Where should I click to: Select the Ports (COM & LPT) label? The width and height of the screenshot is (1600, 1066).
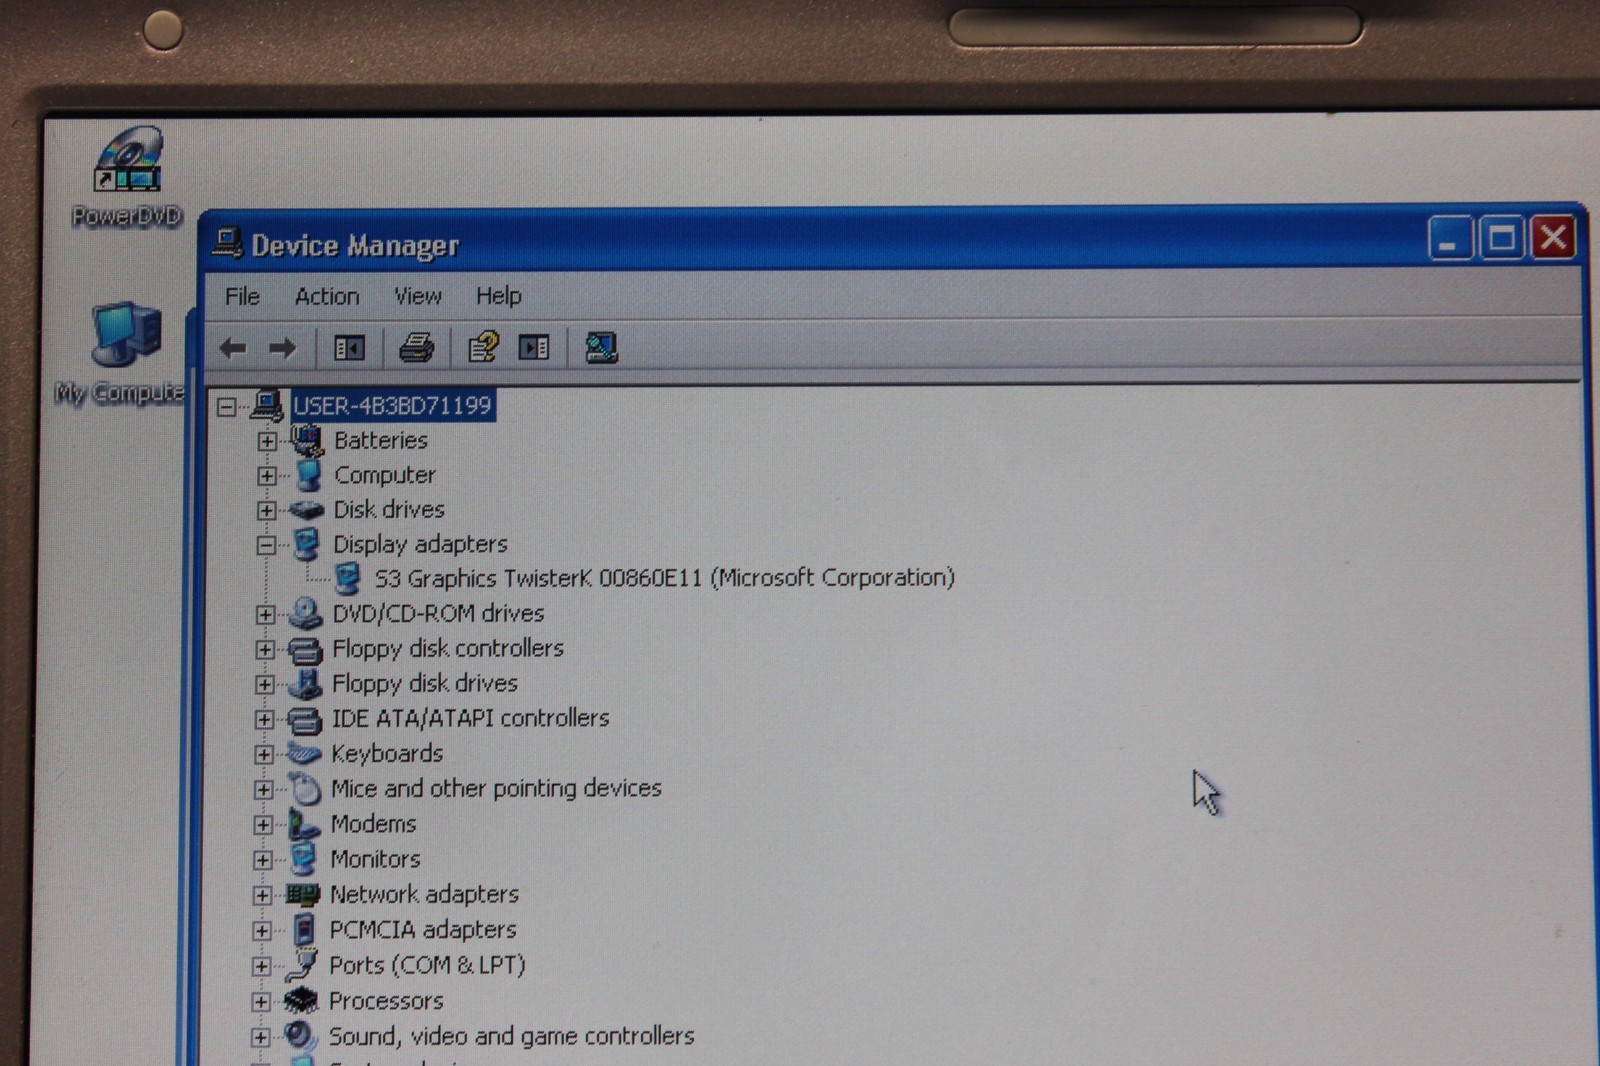coord(428,965)
